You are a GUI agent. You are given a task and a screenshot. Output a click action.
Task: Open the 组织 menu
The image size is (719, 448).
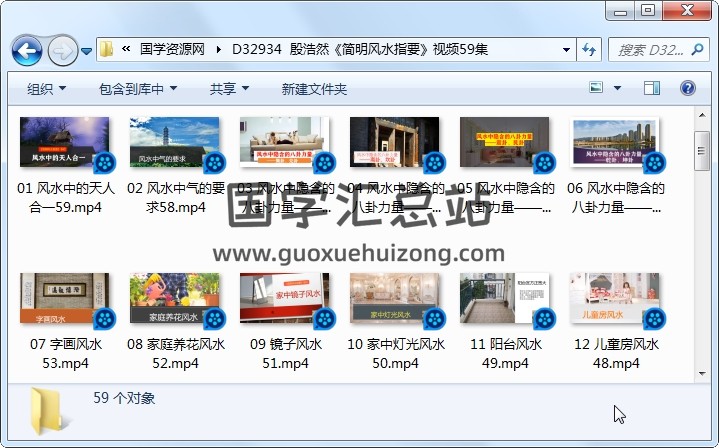pyautogui.click(x=46, y=89)
